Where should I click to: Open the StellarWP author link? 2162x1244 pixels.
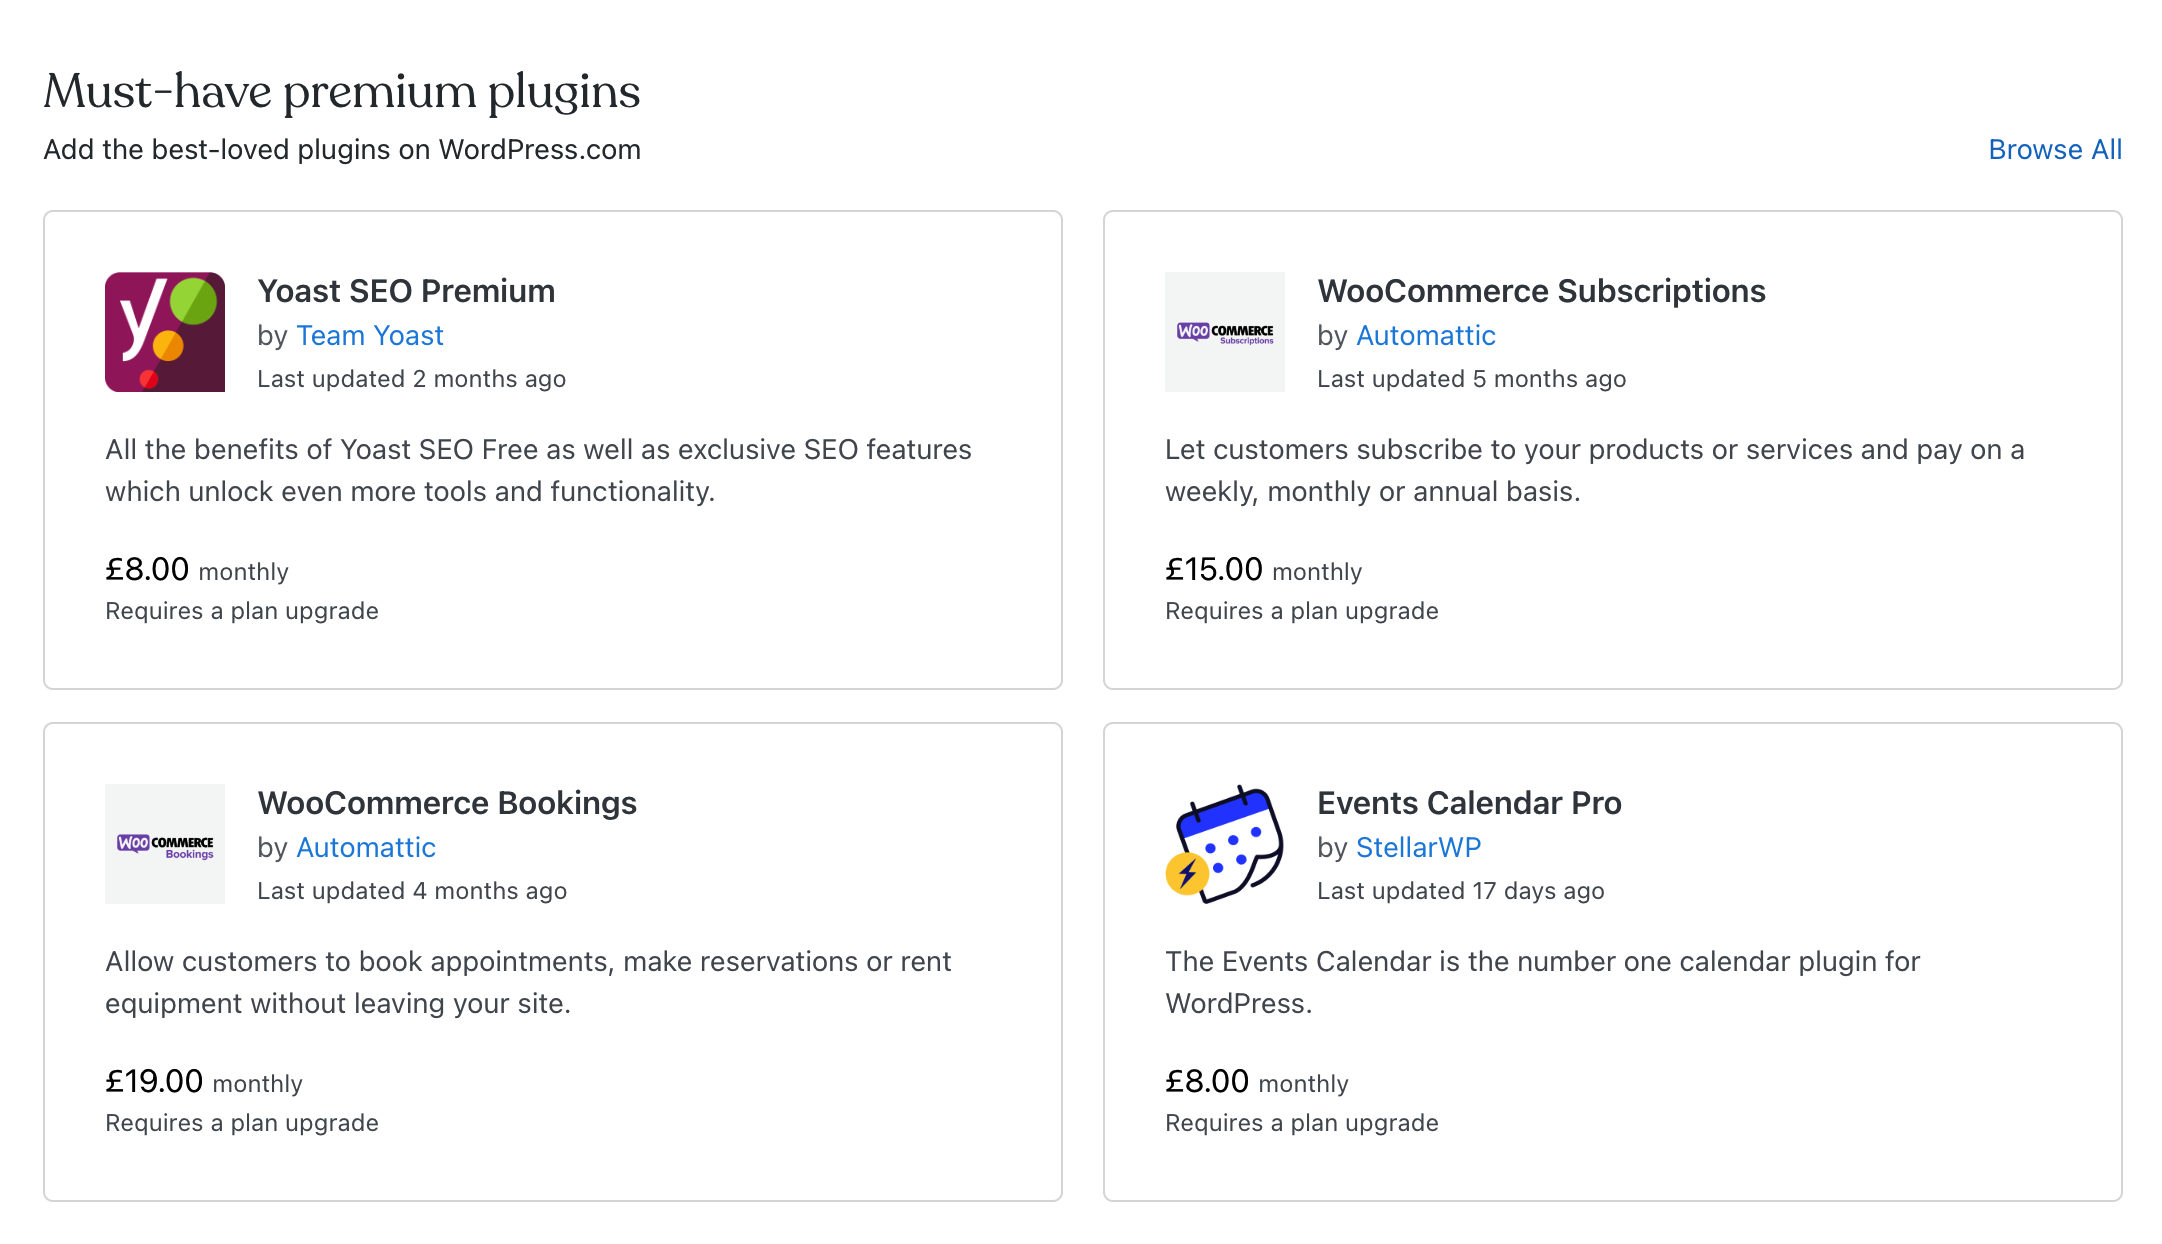click(1418, 848)
